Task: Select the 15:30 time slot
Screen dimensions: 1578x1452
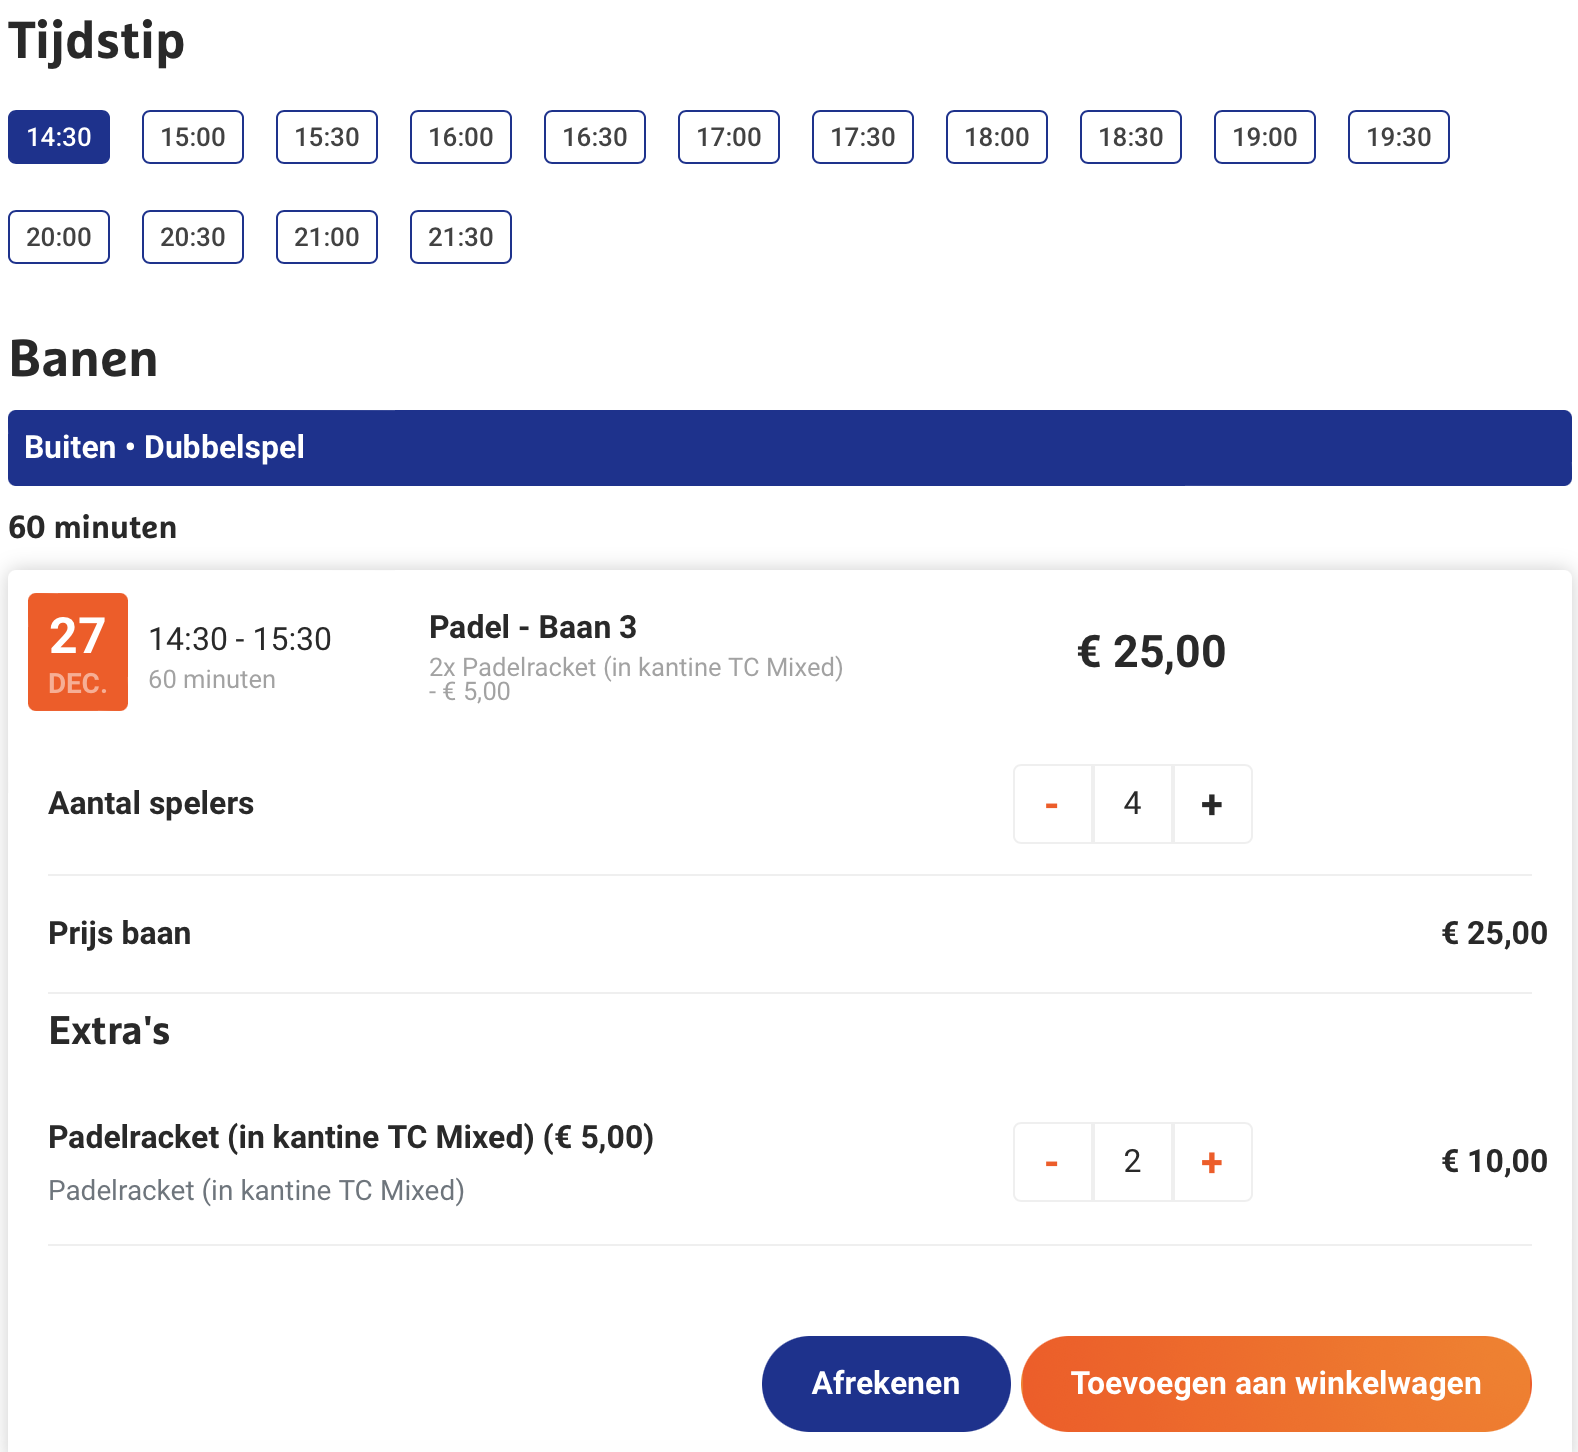Action: tap(327, 137)
